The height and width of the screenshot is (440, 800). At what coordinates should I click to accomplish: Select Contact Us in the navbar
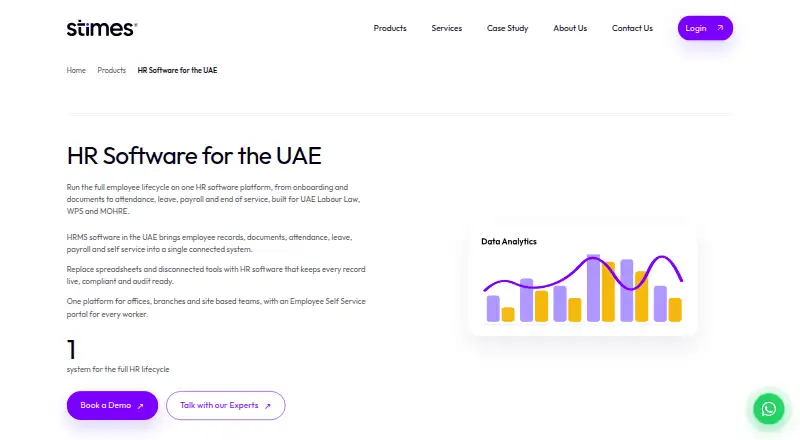(x=632, y=28)
